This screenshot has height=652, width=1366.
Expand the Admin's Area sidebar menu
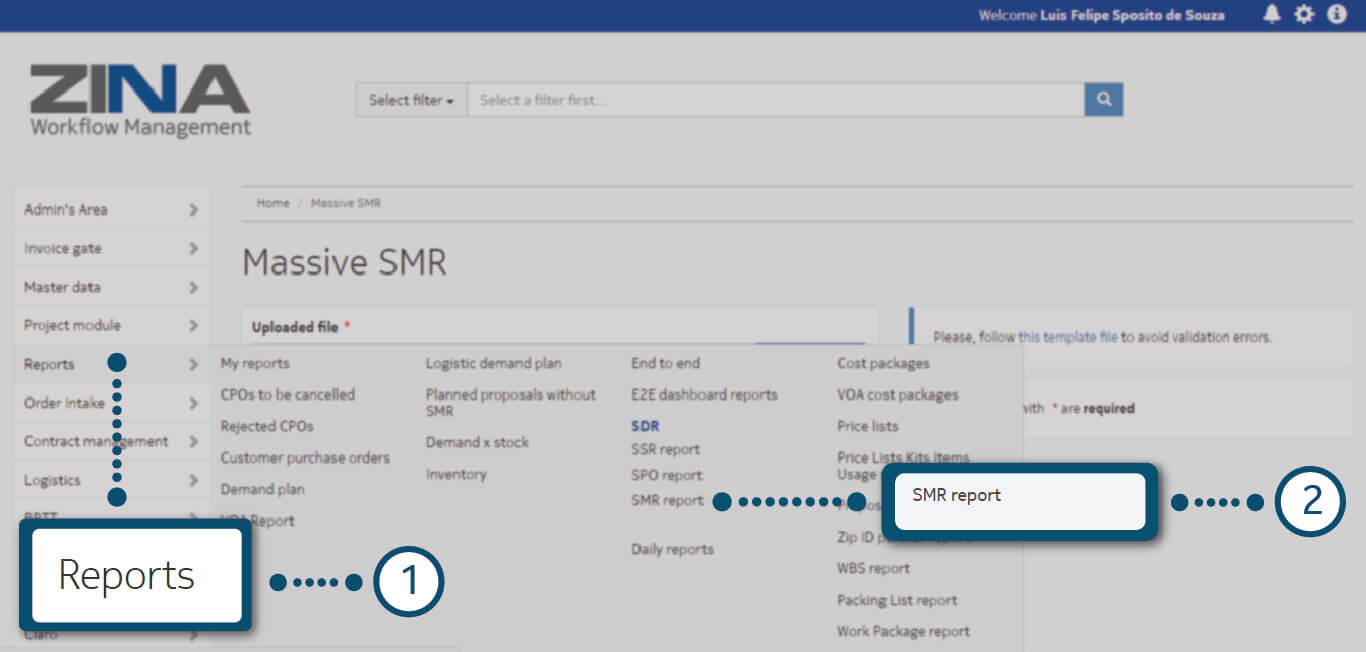pos(111,210)
